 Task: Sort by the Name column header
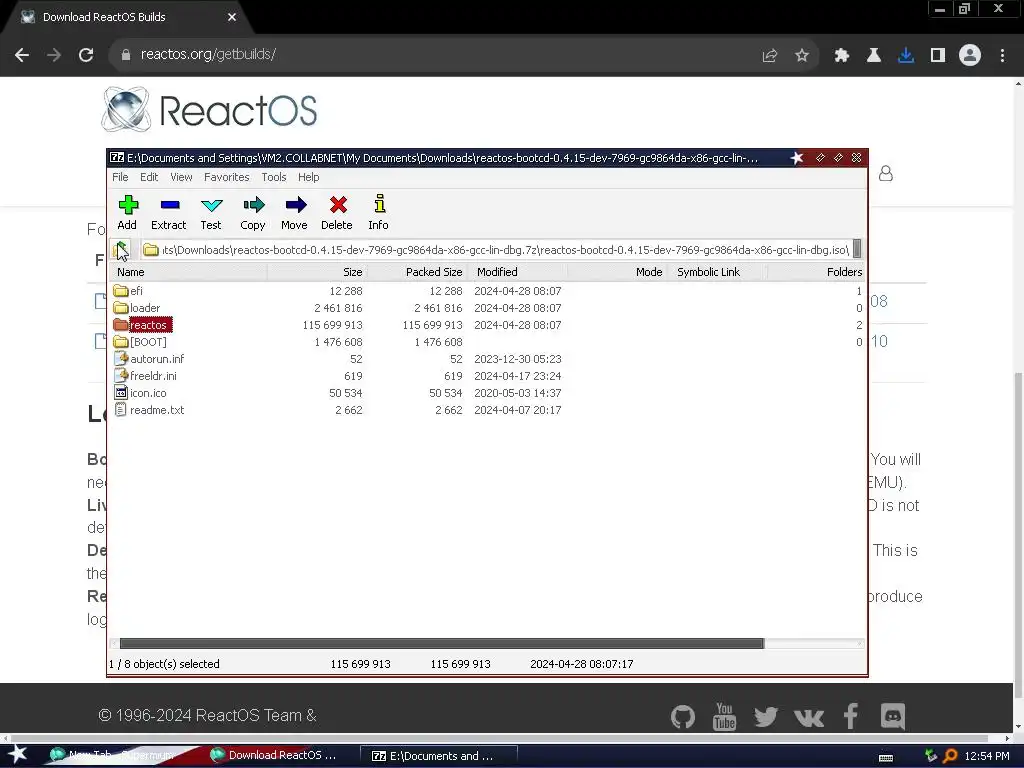[x=188, y=272]
